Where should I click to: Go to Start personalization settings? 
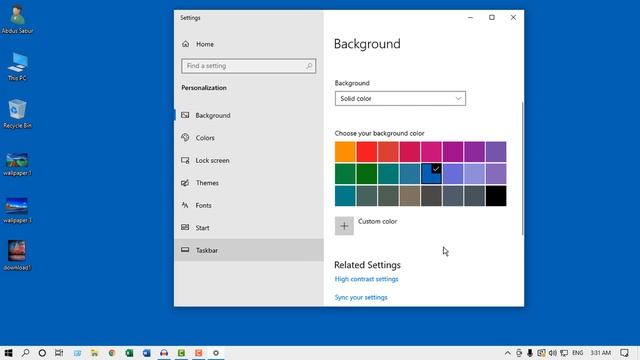(249, 228)
